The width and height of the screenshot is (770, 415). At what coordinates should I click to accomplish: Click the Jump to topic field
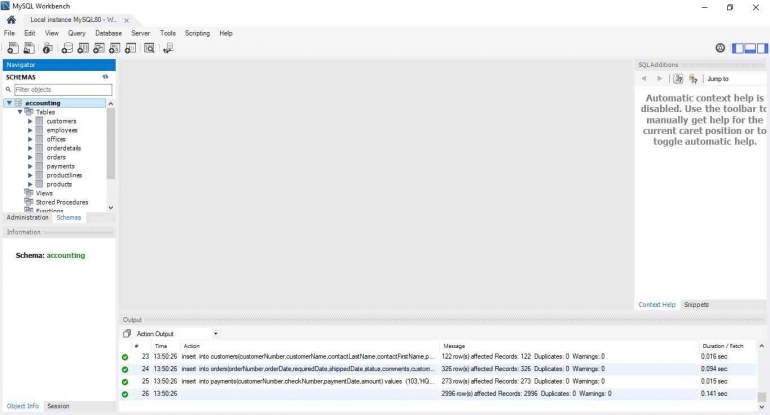pyautogui.click(x=736, y=79)
